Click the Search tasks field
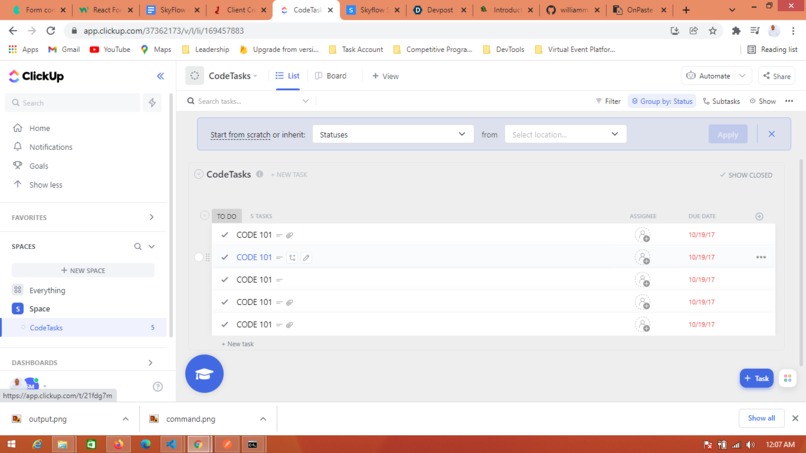This screenshot has width=806, height=453. 242,101
